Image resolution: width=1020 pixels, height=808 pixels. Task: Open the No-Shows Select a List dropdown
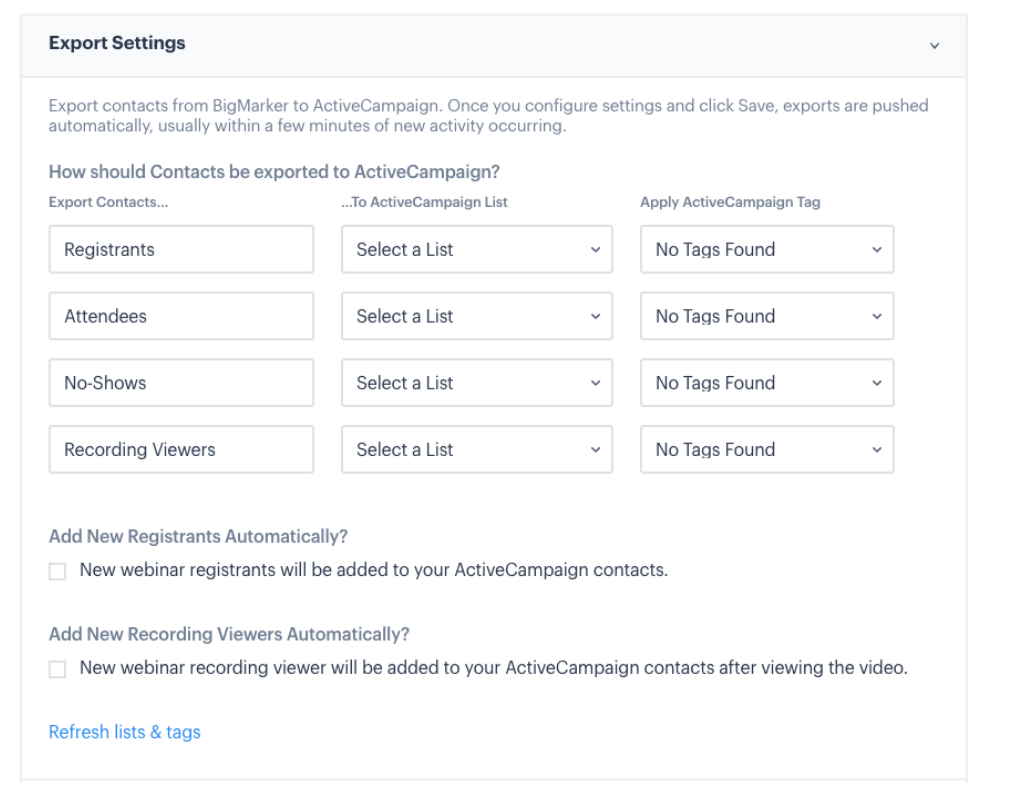(x=477, y=383)
